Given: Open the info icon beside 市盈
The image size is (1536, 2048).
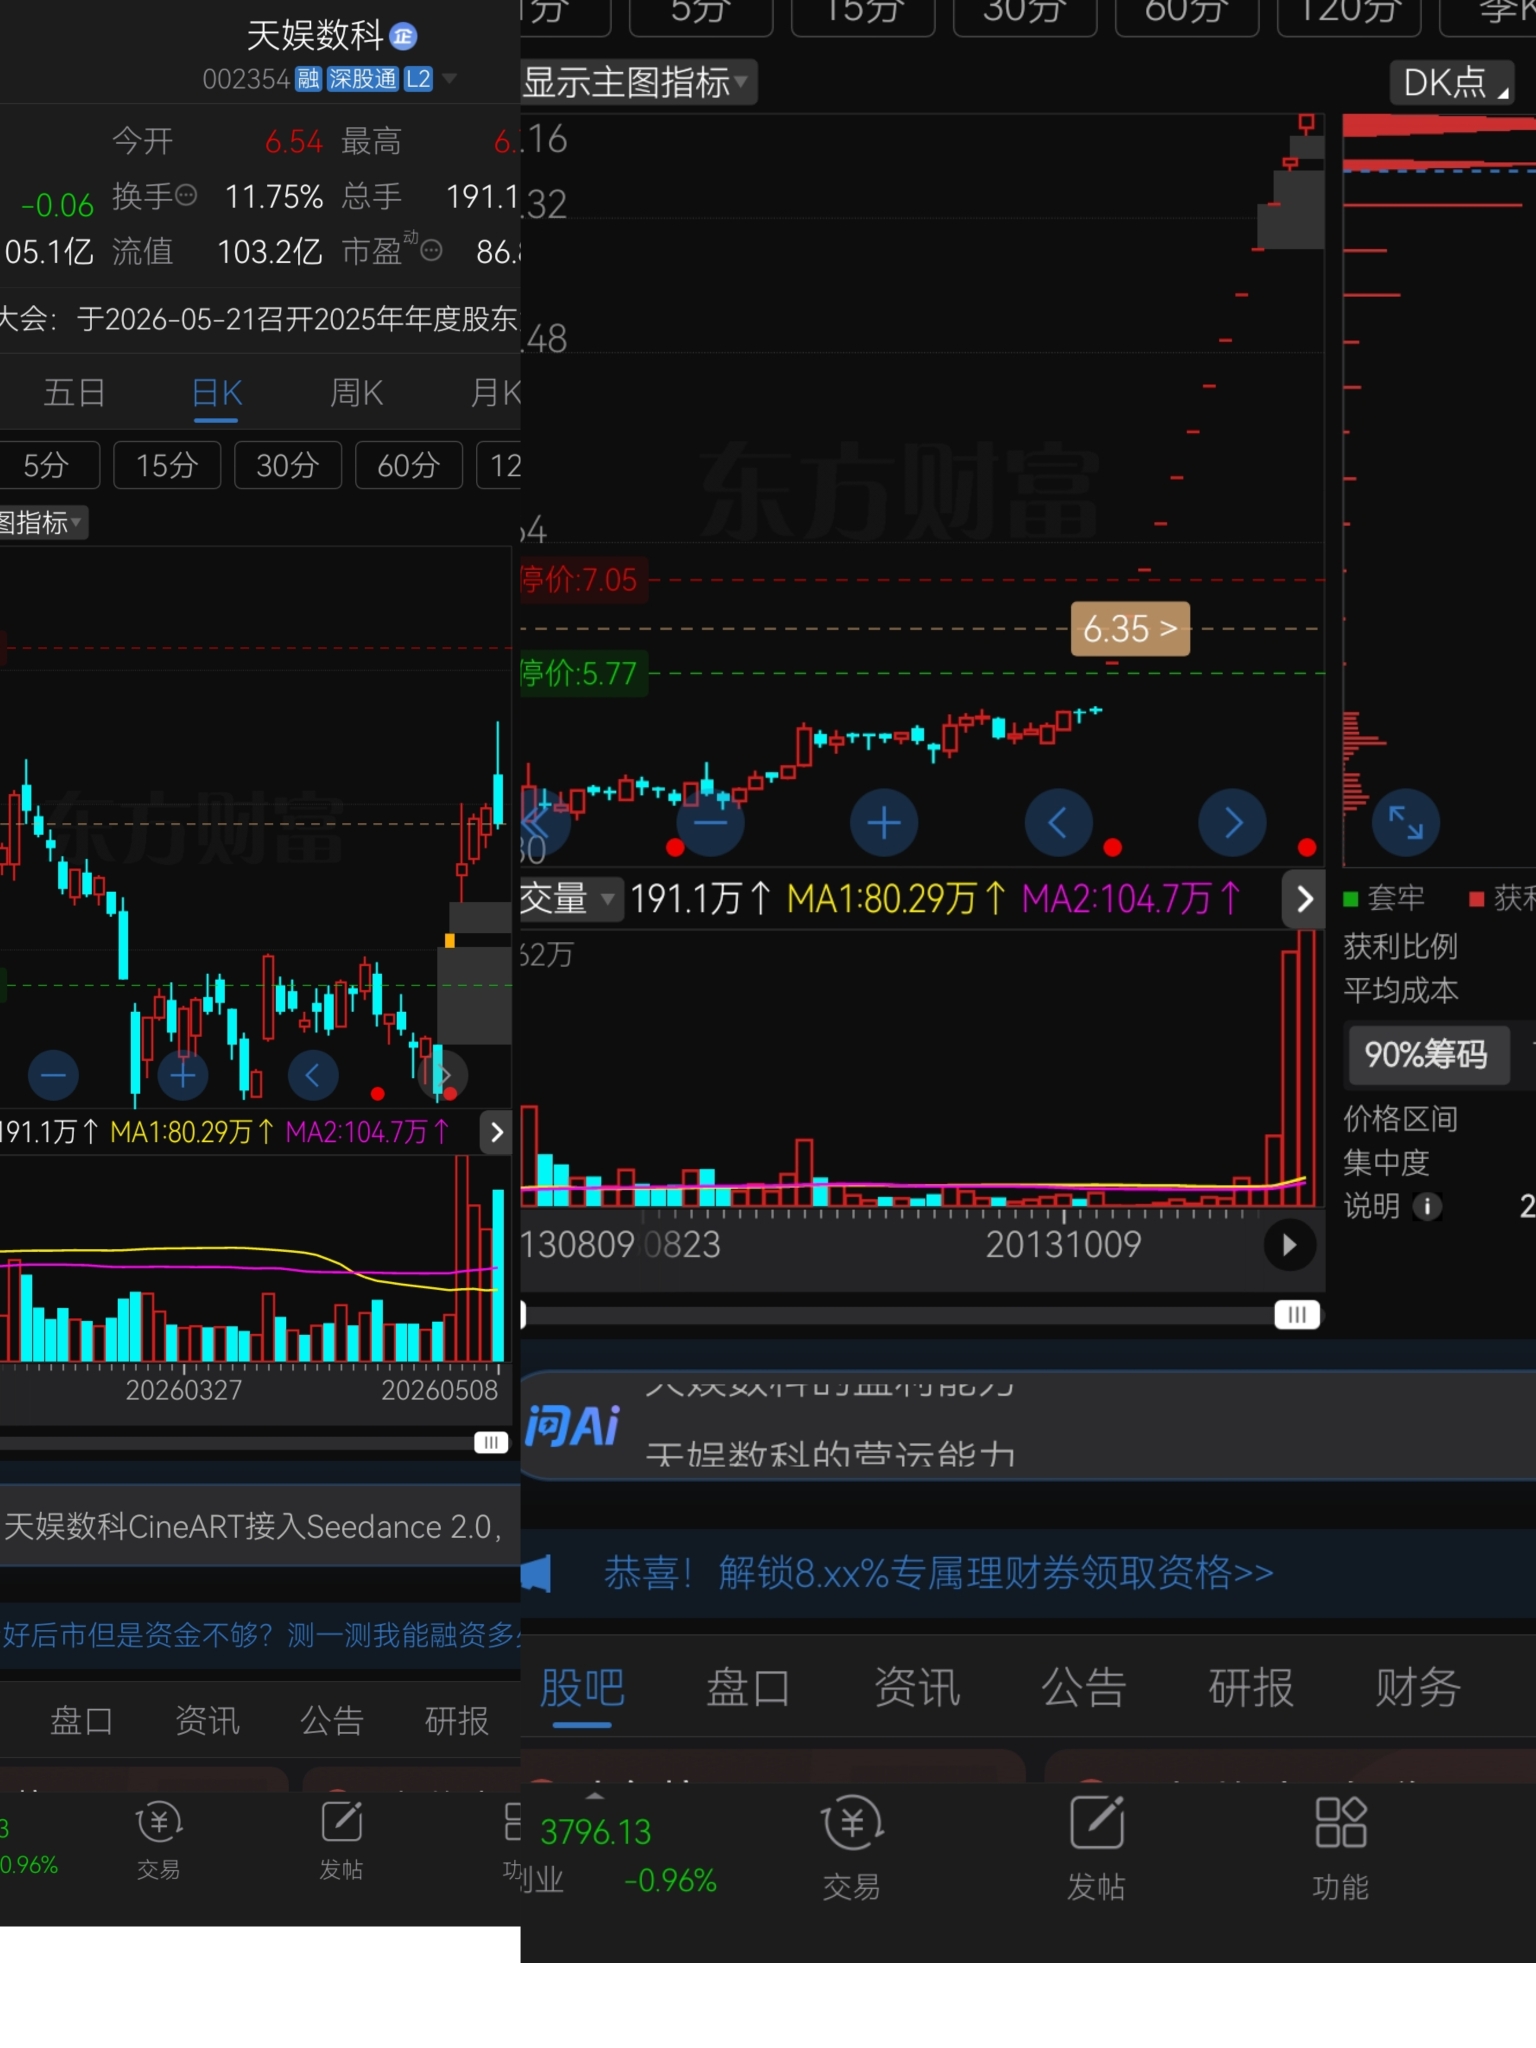Looking at the screenshot, I should click(x=431, y=250).
